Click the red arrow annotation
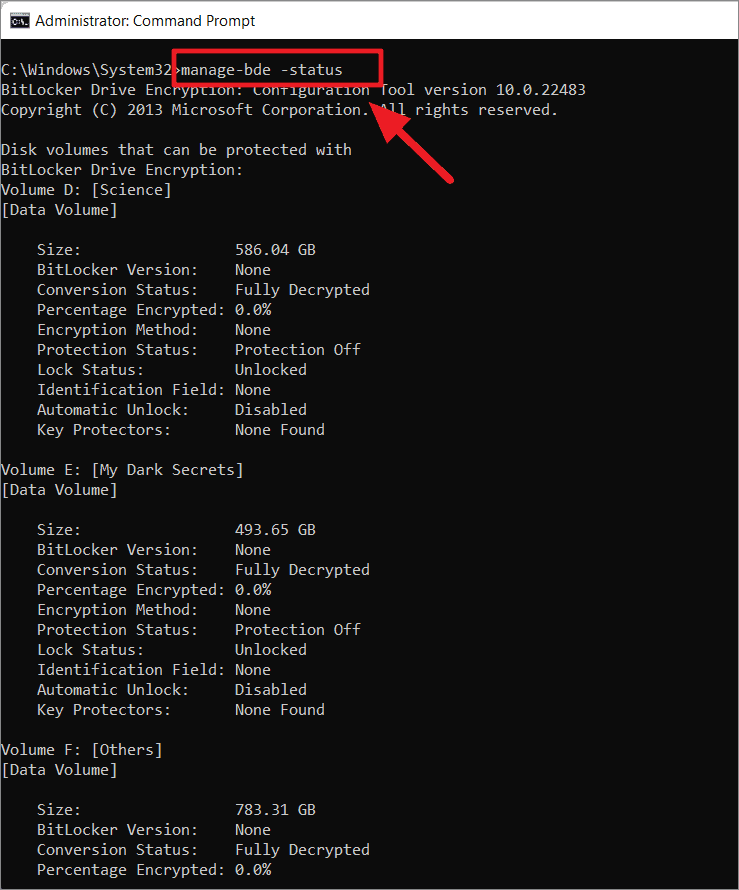This screenshot has height=890, width=739. coord(412,142)
